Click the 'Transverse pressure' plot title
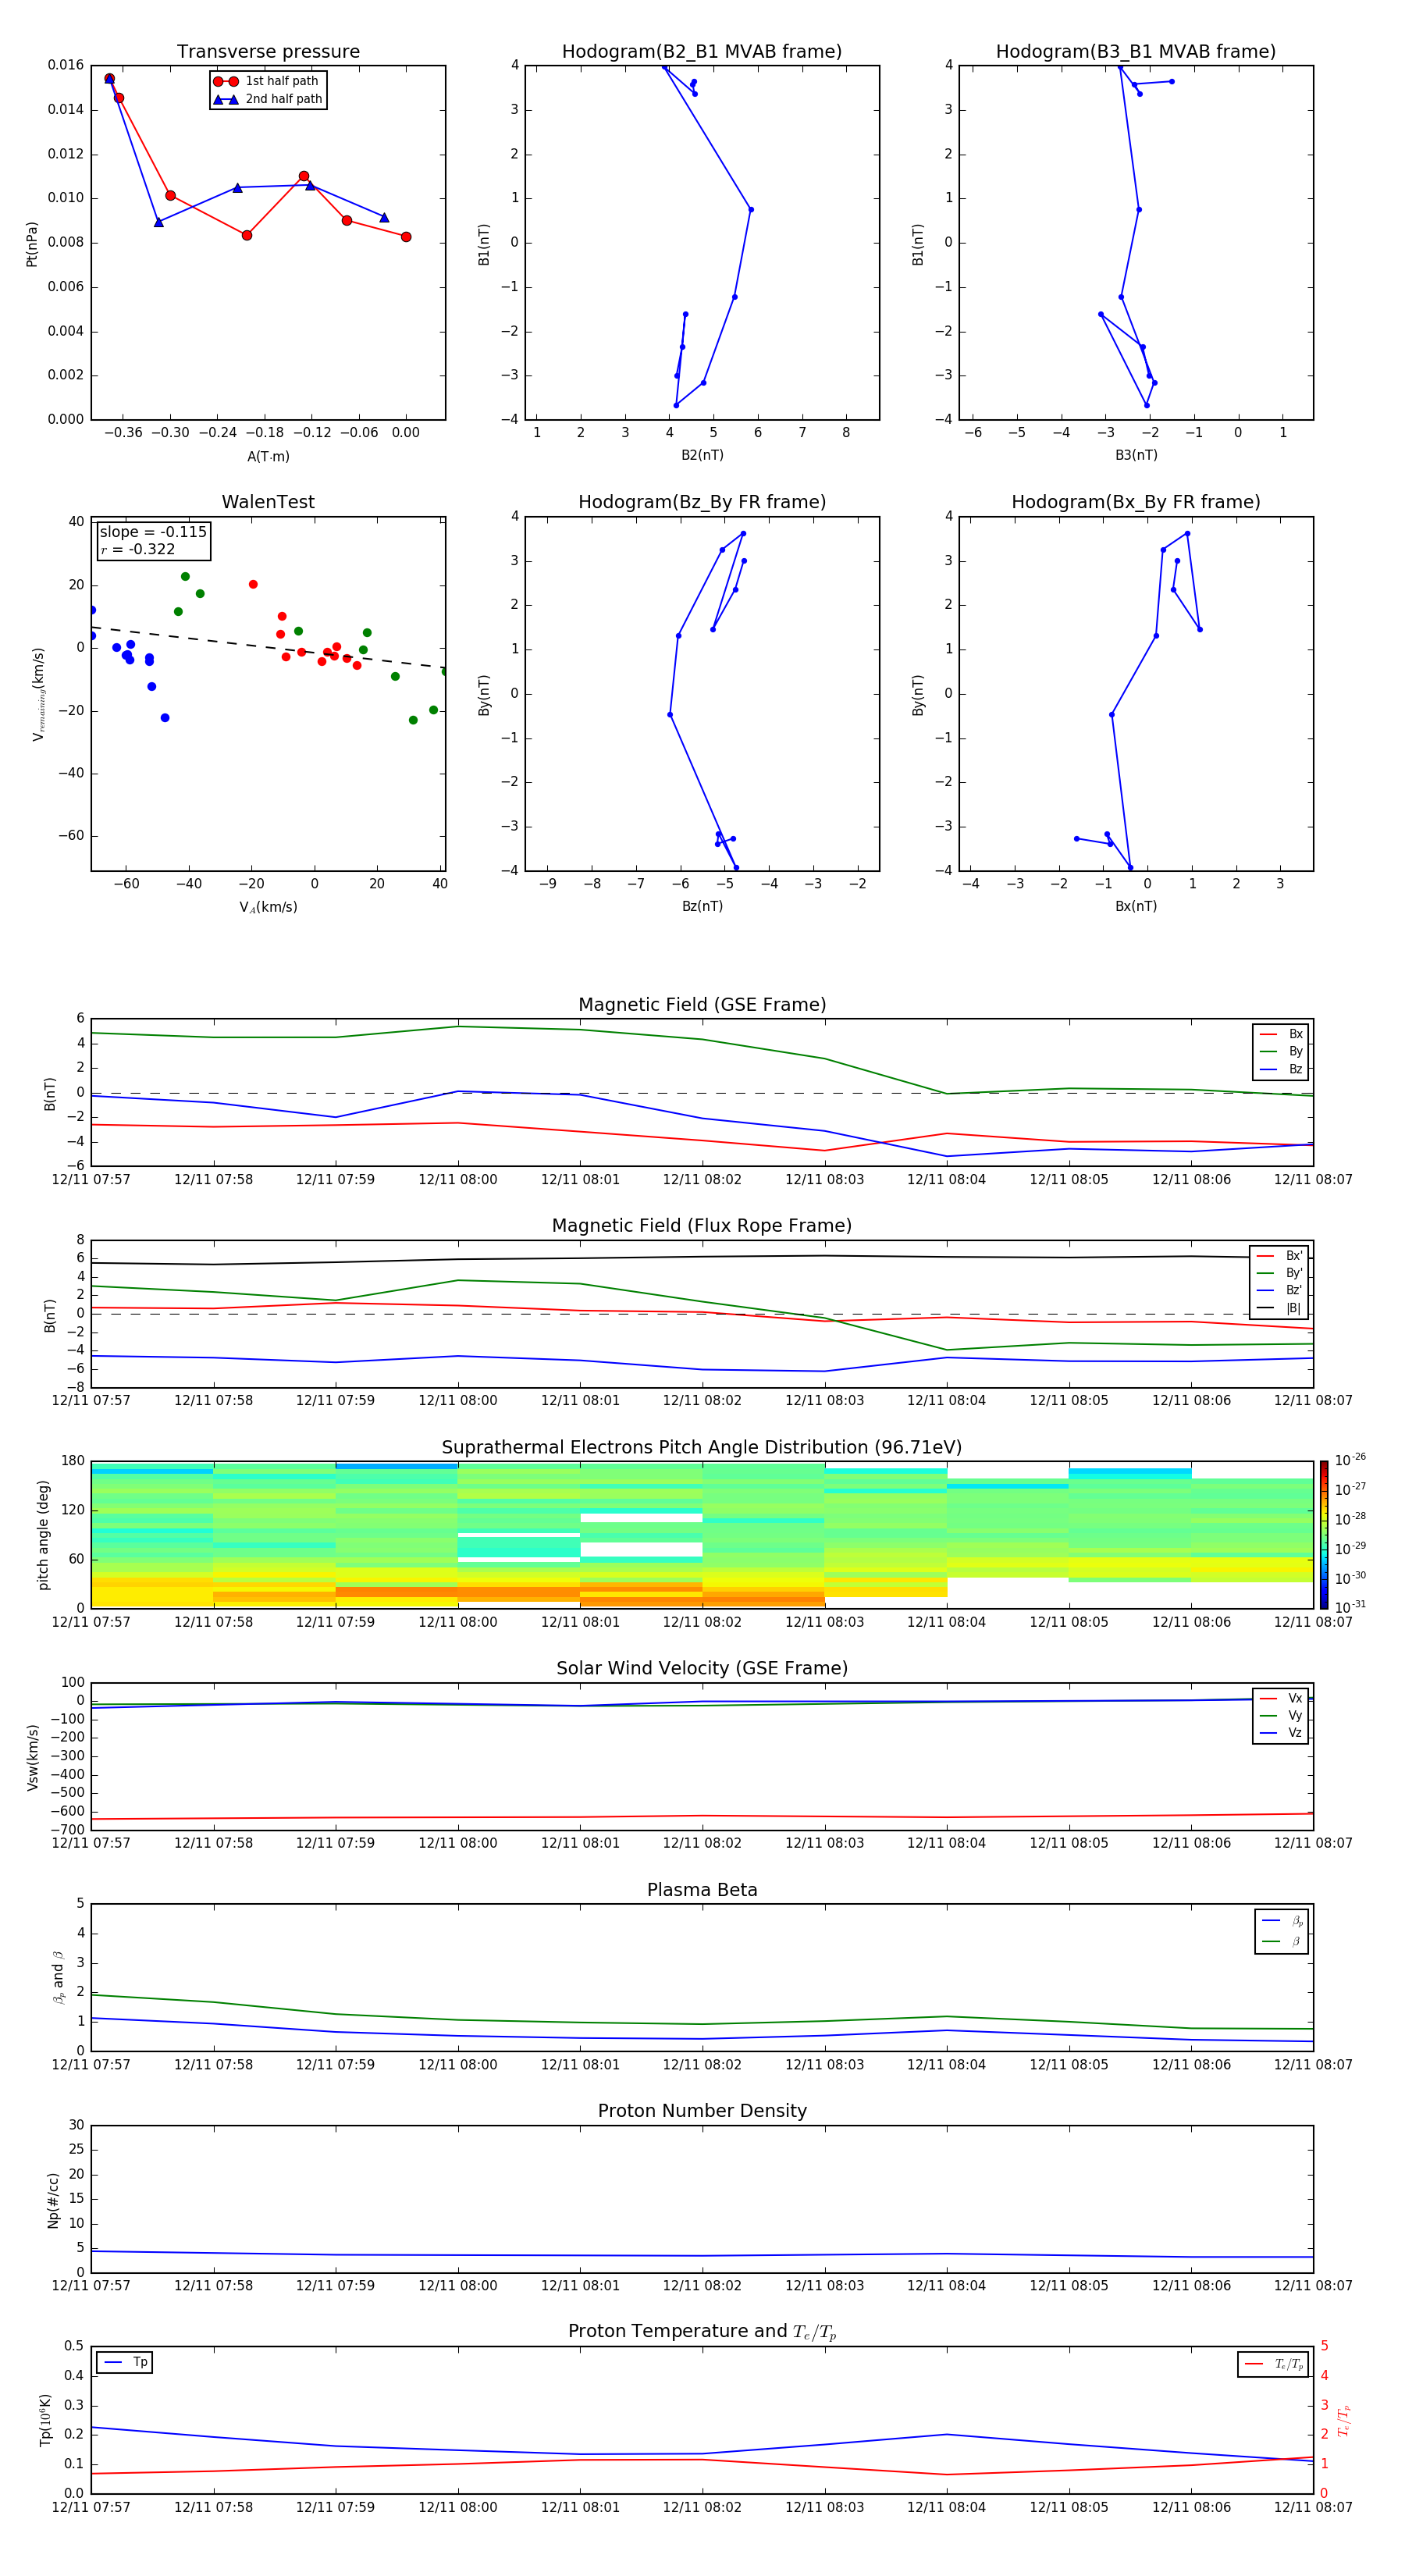Image resolution: width=1405 pixels, height=2576 pixels. tap(268, 52)
